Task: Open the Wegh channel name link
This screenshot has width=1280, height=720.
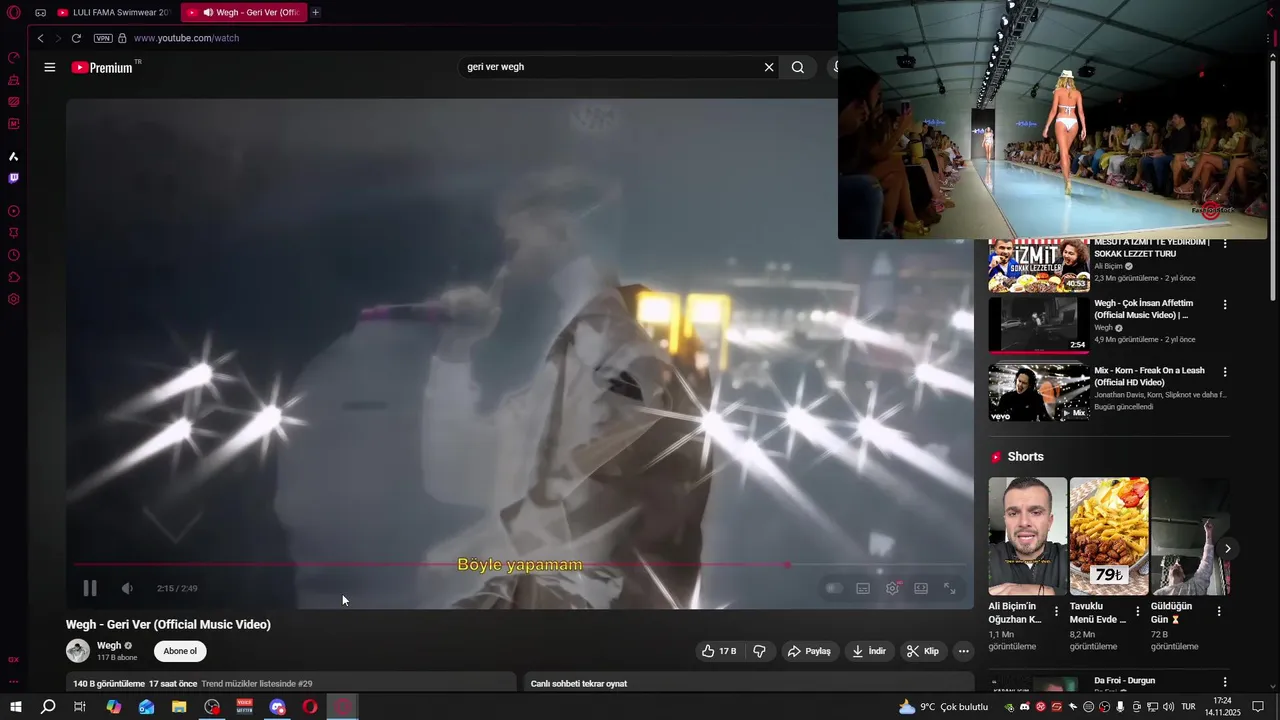Action: pyautogui.click(x=109, y=646)
